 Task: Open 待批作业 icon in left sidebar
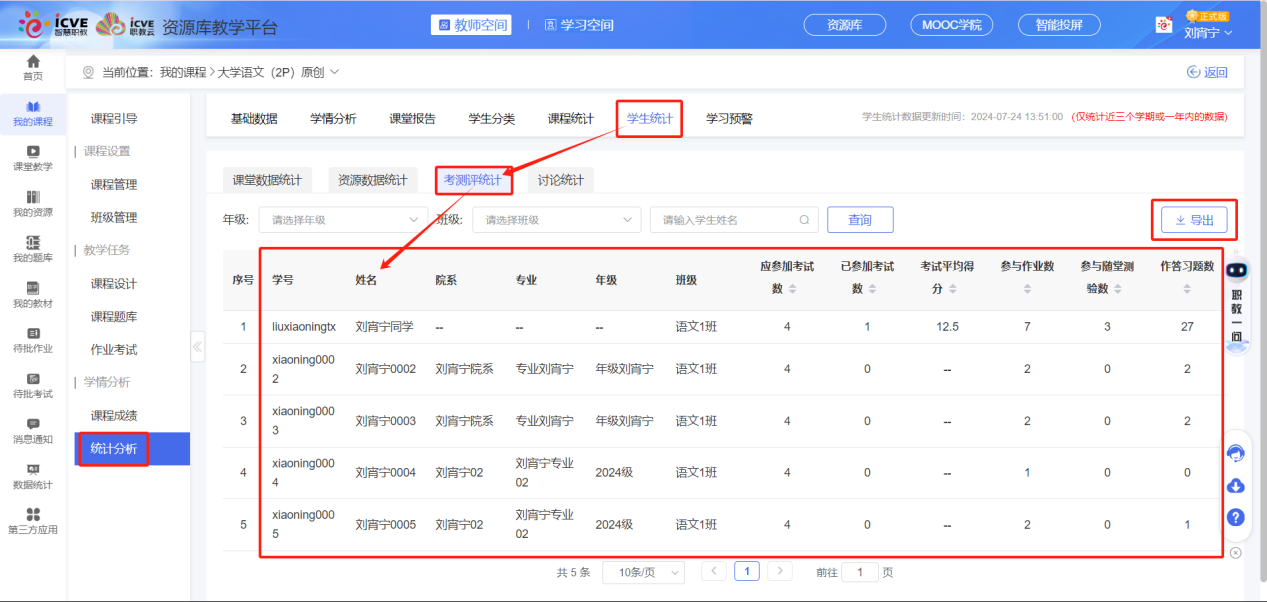(33, 334)
